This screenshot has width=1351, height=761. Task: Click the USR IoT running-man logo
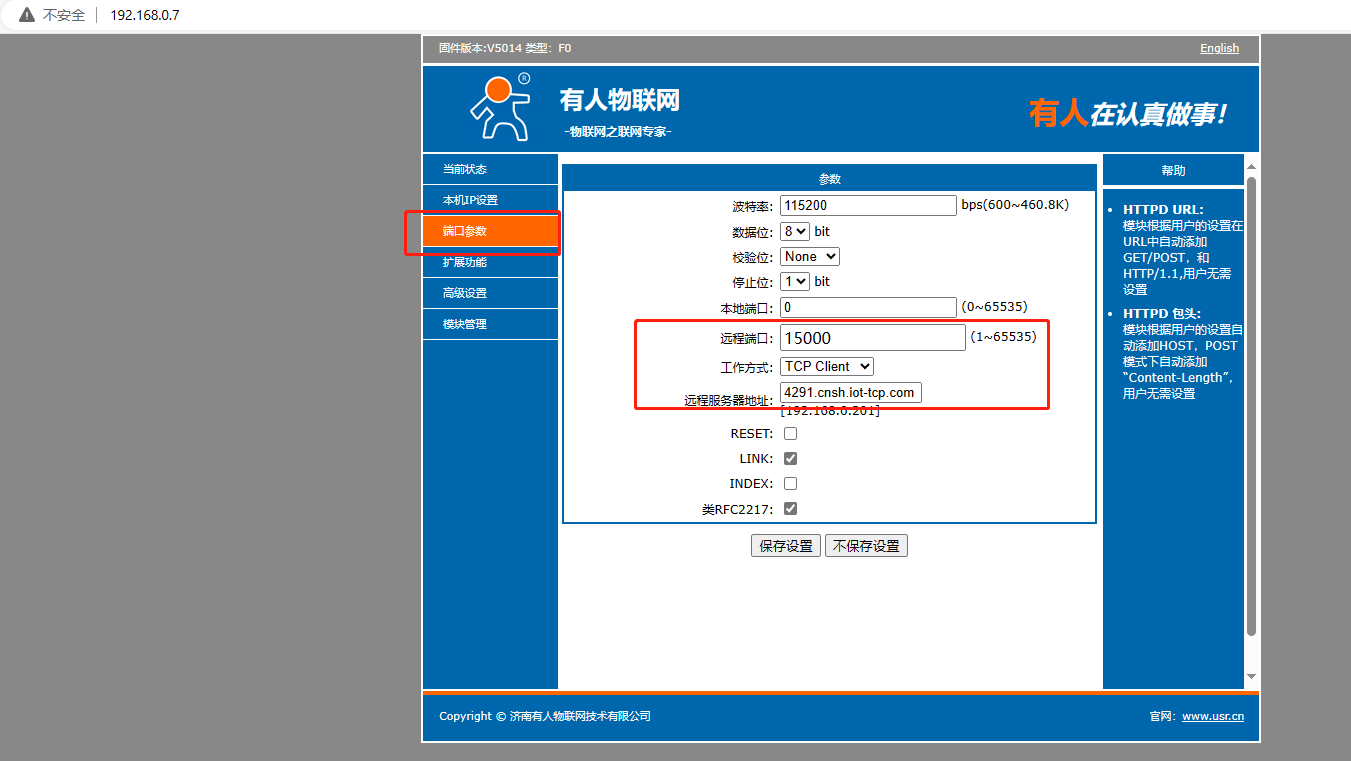(x=500, y=106)
